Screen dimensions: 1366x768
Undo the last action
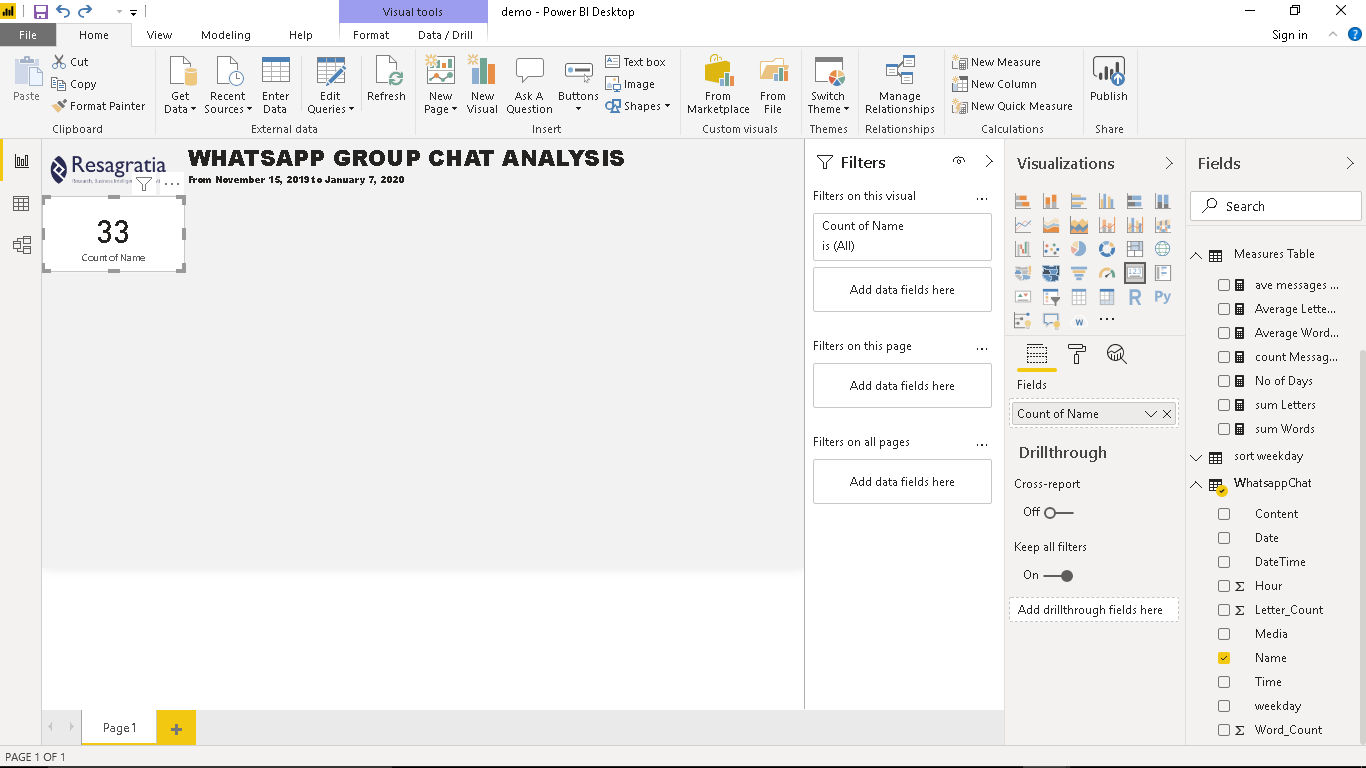(x=63, y=12)
